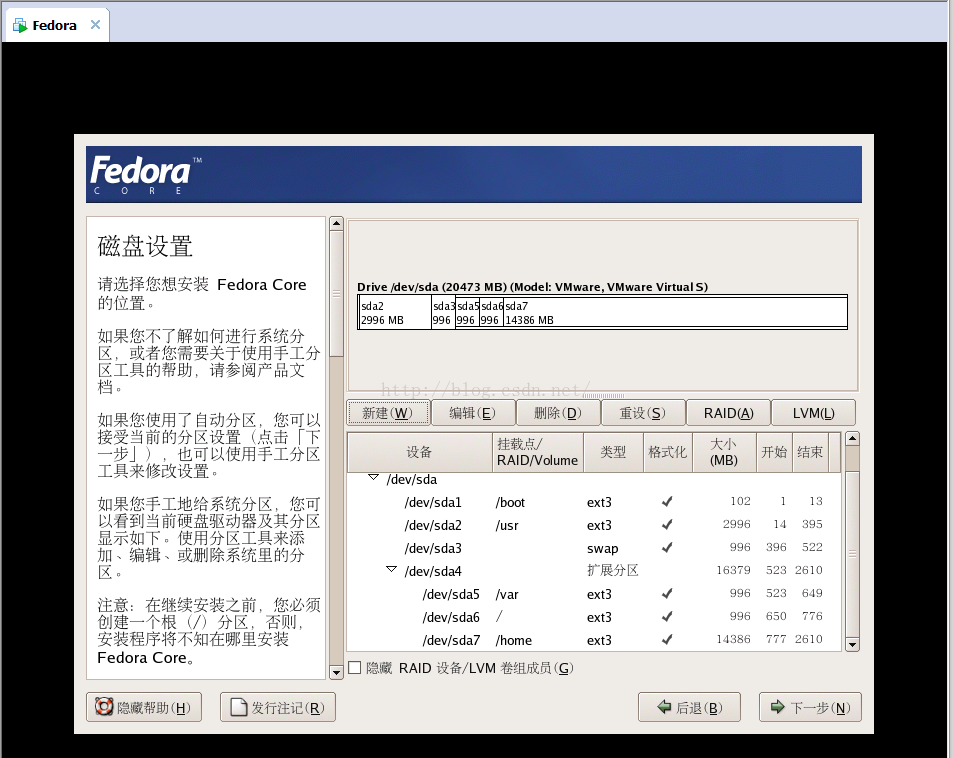The width and height of the screenshot is (953, 758).
Task: Click the format checkmark for /dev/sda1
Action: (667, 501)
